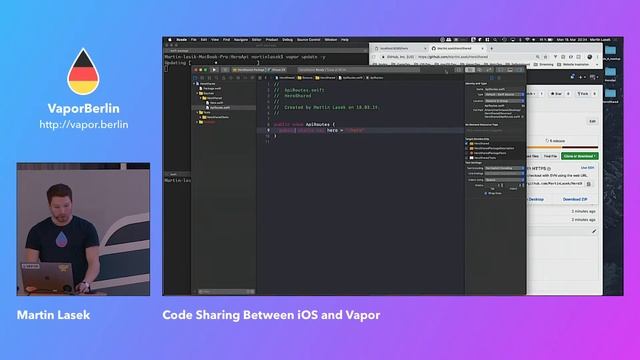Open the Text Encoding dropdown
This screenshot has height=360, width=640.
click(504, 168)
